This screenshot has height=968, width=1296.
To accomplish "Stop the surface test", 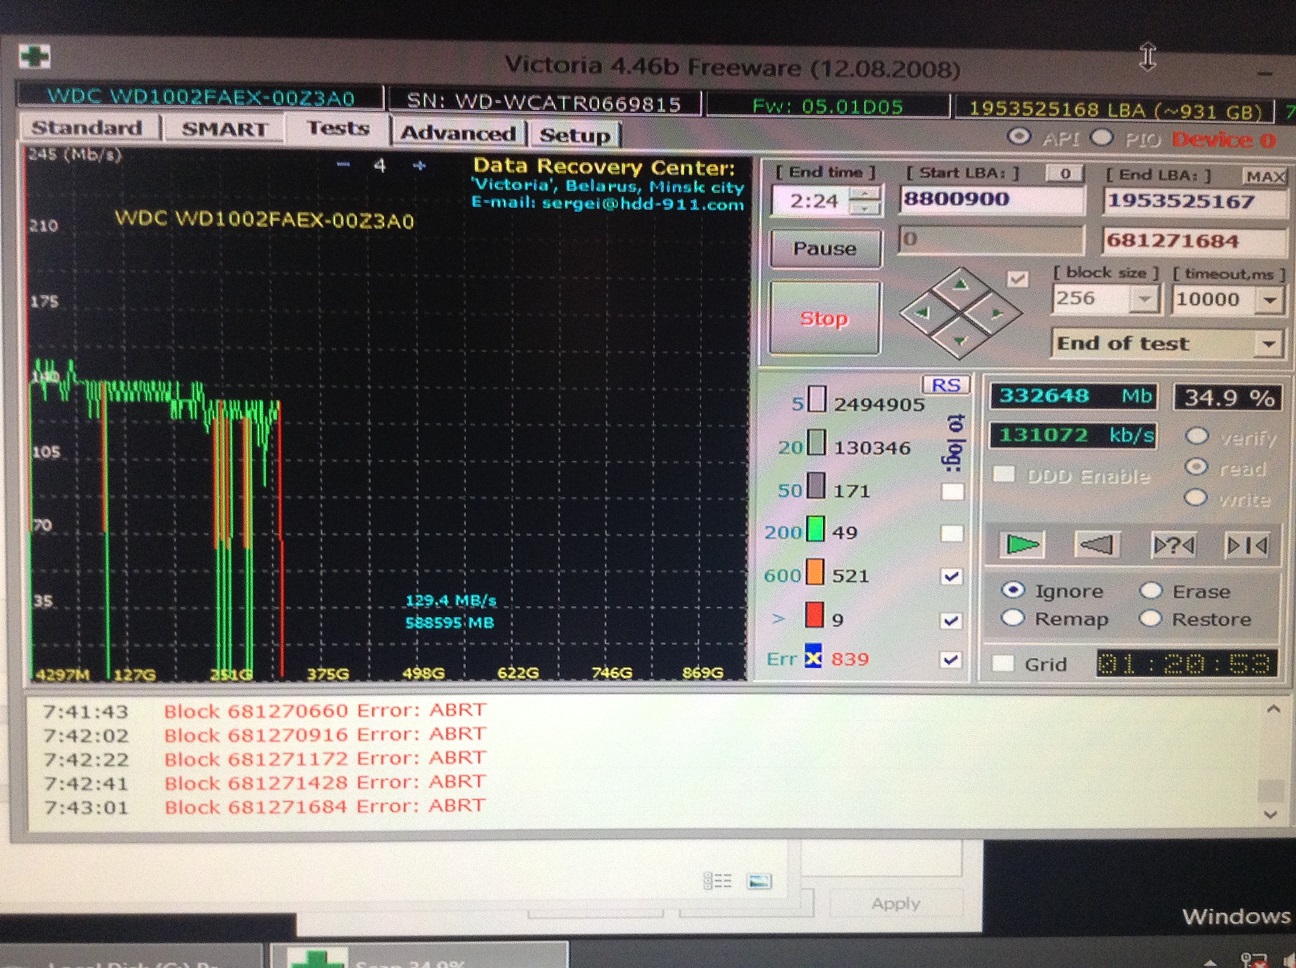I will tap(824, 318).
